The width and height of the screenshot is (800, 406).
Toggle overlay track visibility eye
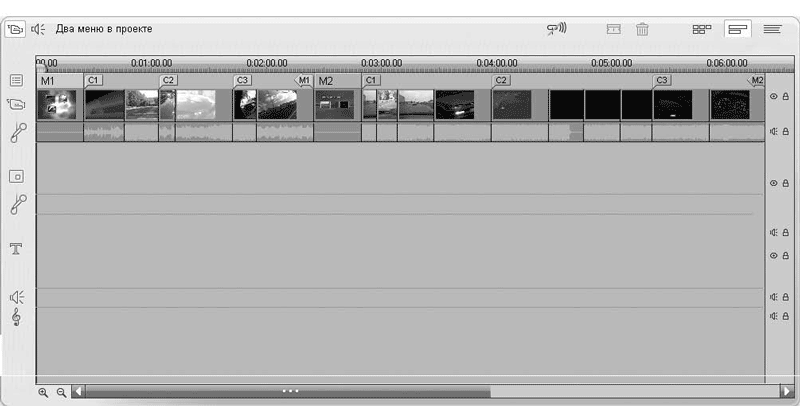coord(773,183)
